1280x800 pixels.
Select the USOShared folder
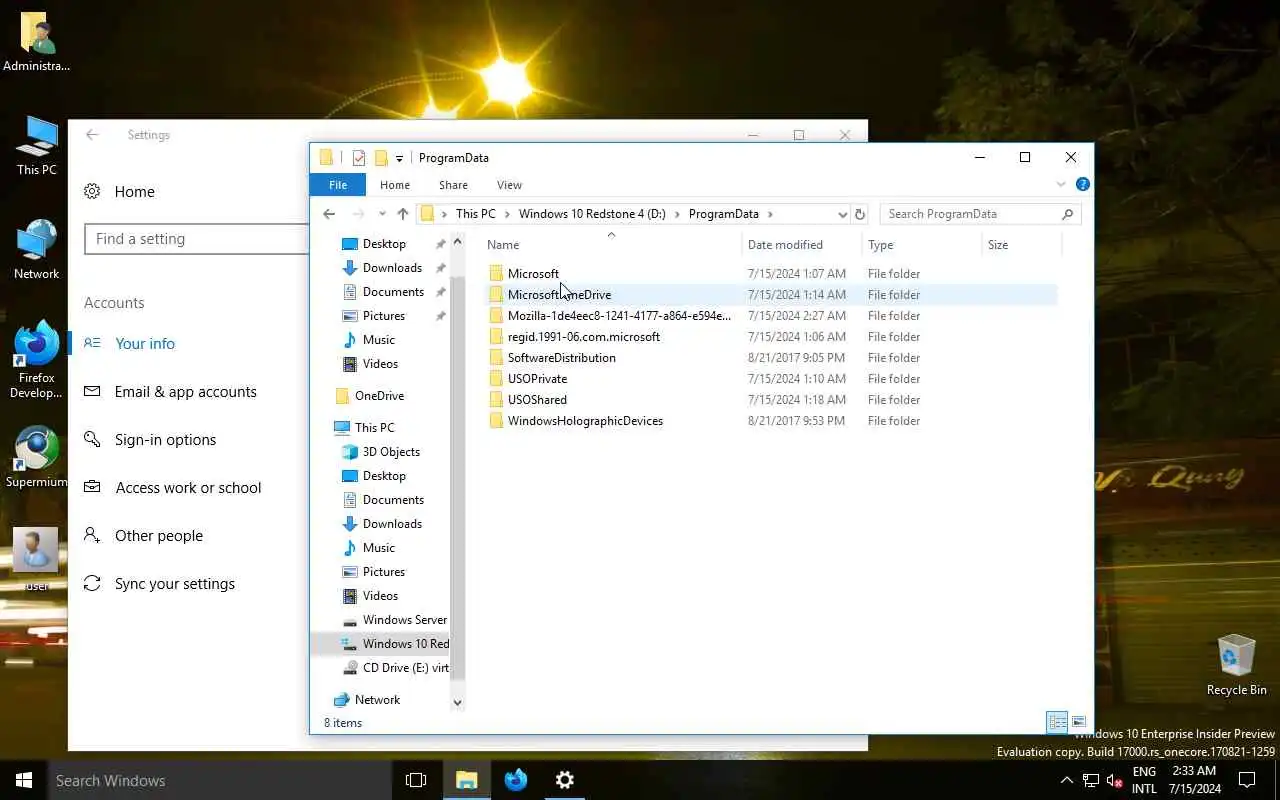[537, 399]
